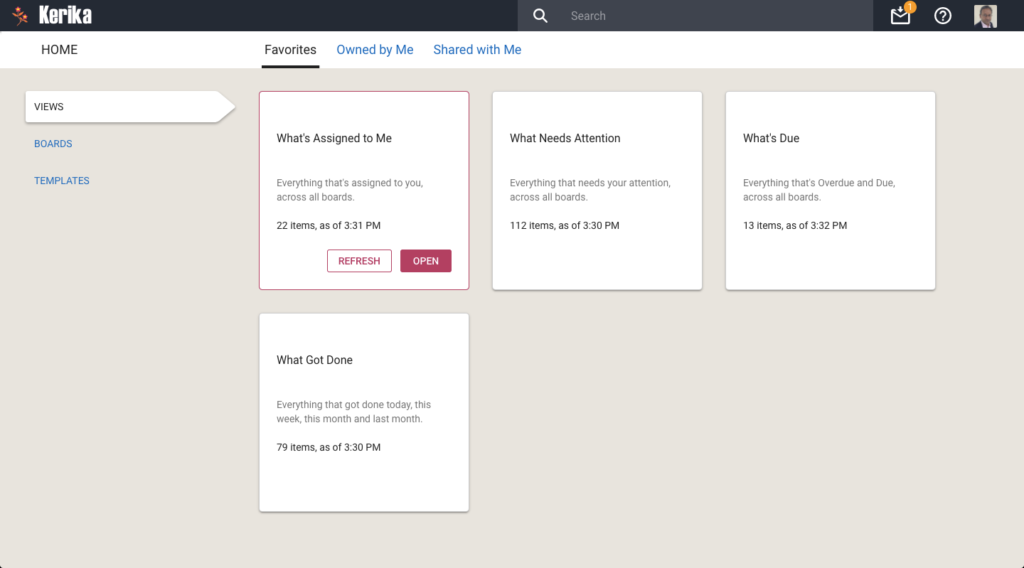1024x568 pixels.
Task: Click the orange notification badge
Action: (910, 7)
